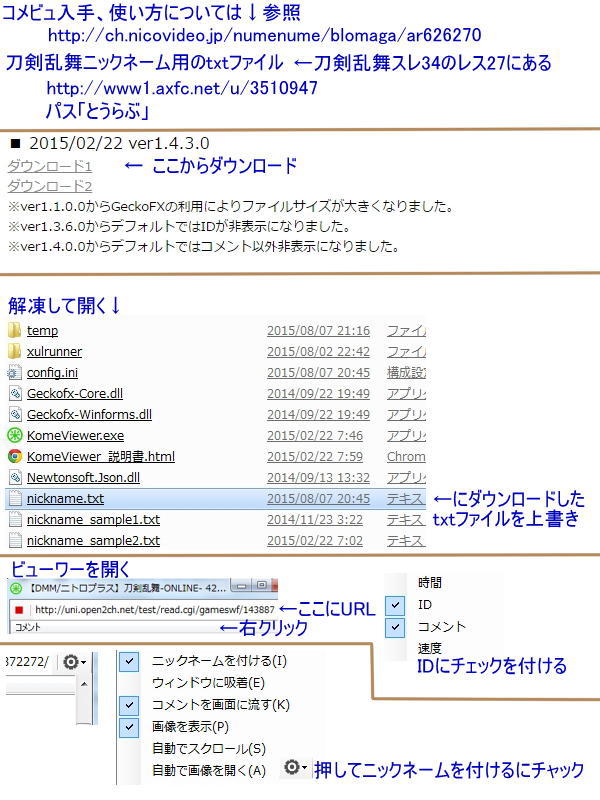
Task: Click the コメント column header in viewer
Action: (x=28, y=627)
